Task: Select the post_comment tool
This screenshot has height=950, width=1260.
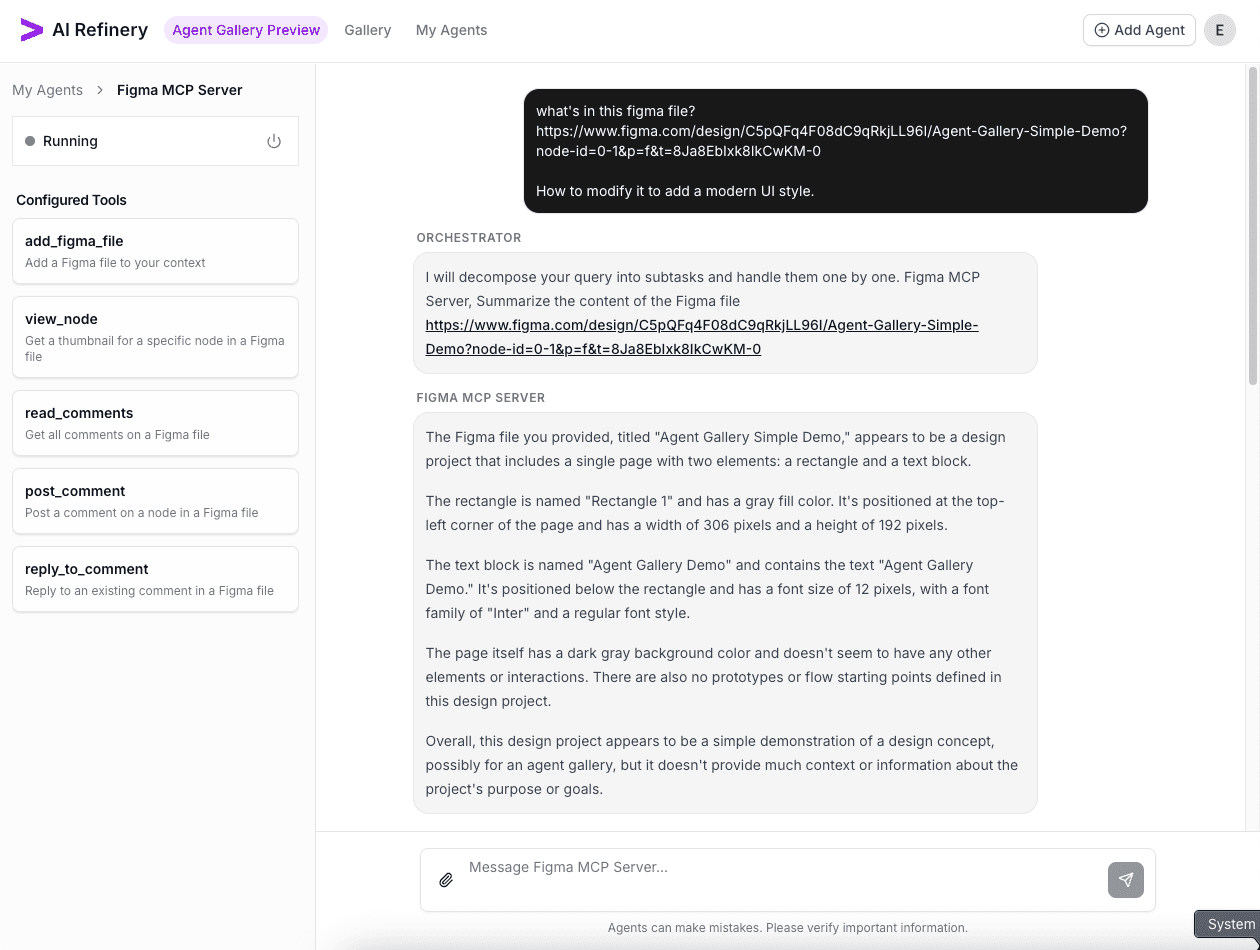Action: (155, 501)
